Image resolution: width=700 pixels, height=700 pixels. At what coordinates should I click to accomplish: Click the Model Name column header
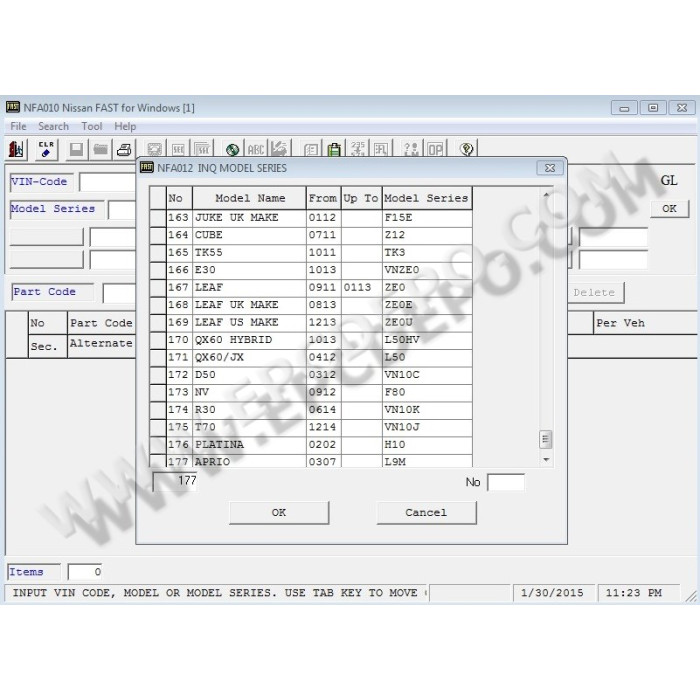[250, 198]
